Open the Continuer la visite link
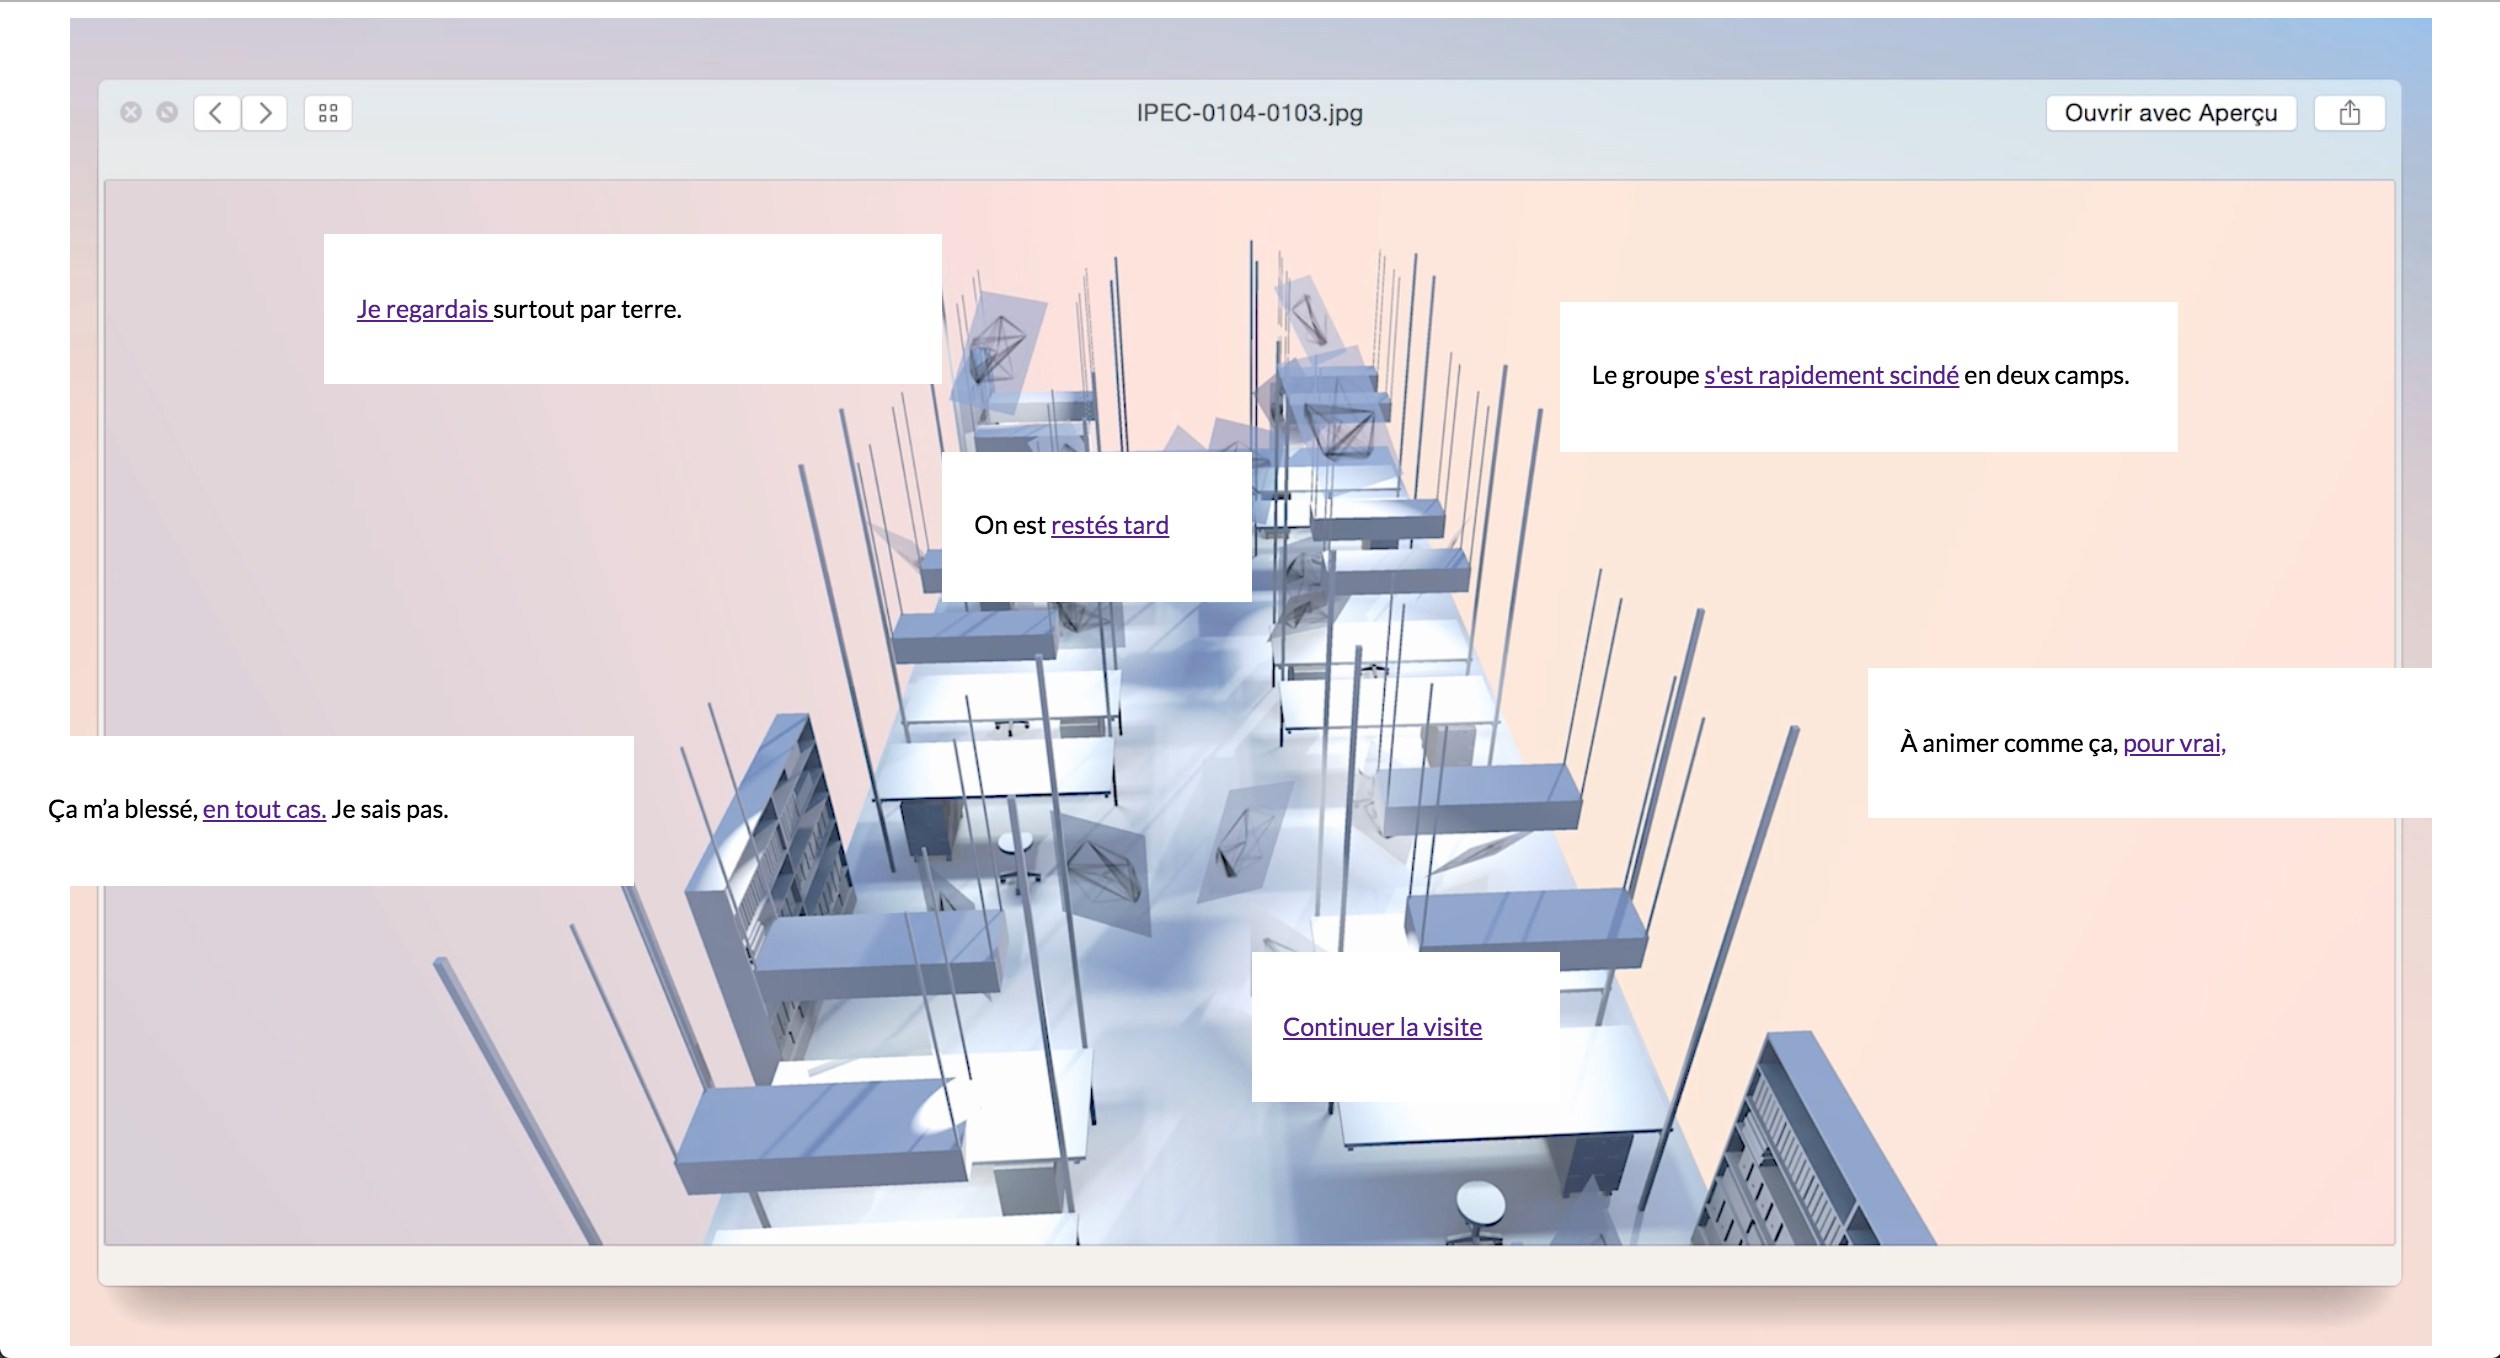The width and height of the screenshot is (2500, 1358). [x=1381, y=1026]
